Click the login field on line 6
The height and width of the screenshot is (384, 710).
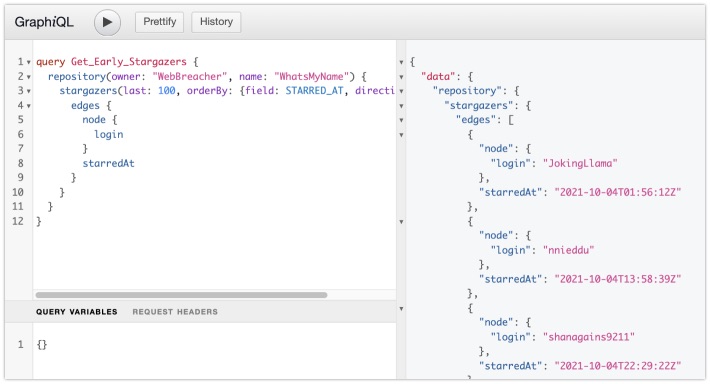pyautogui.click(x=109, y=134)
